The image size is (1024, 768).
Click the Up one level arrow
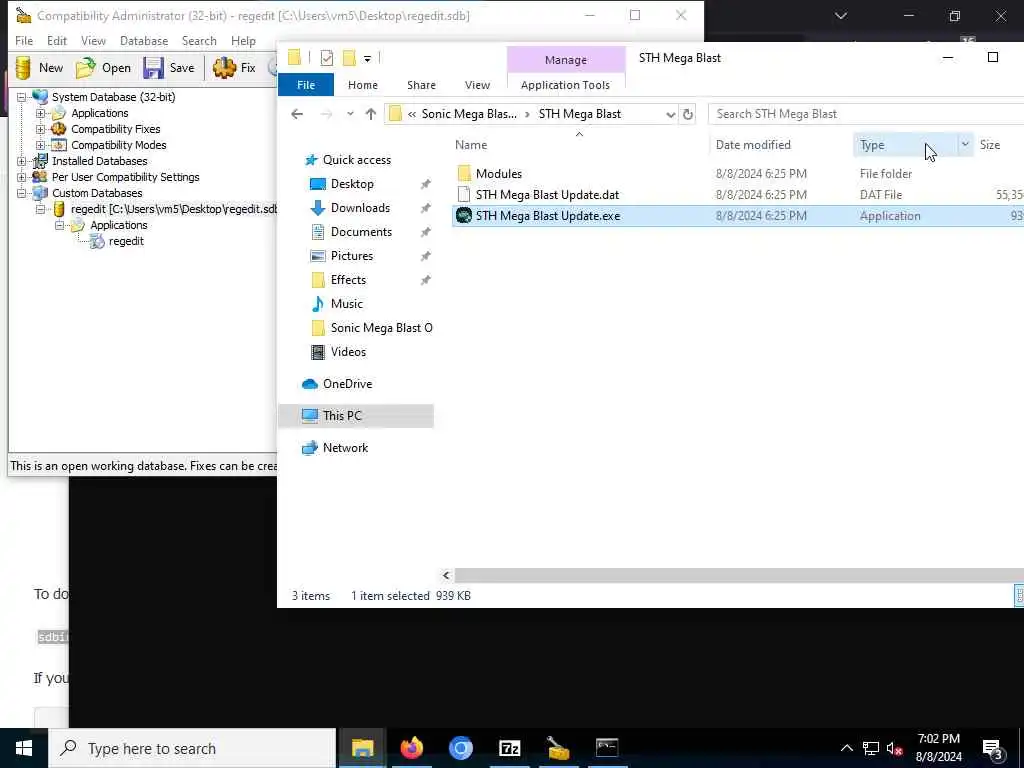pos(370,114)
